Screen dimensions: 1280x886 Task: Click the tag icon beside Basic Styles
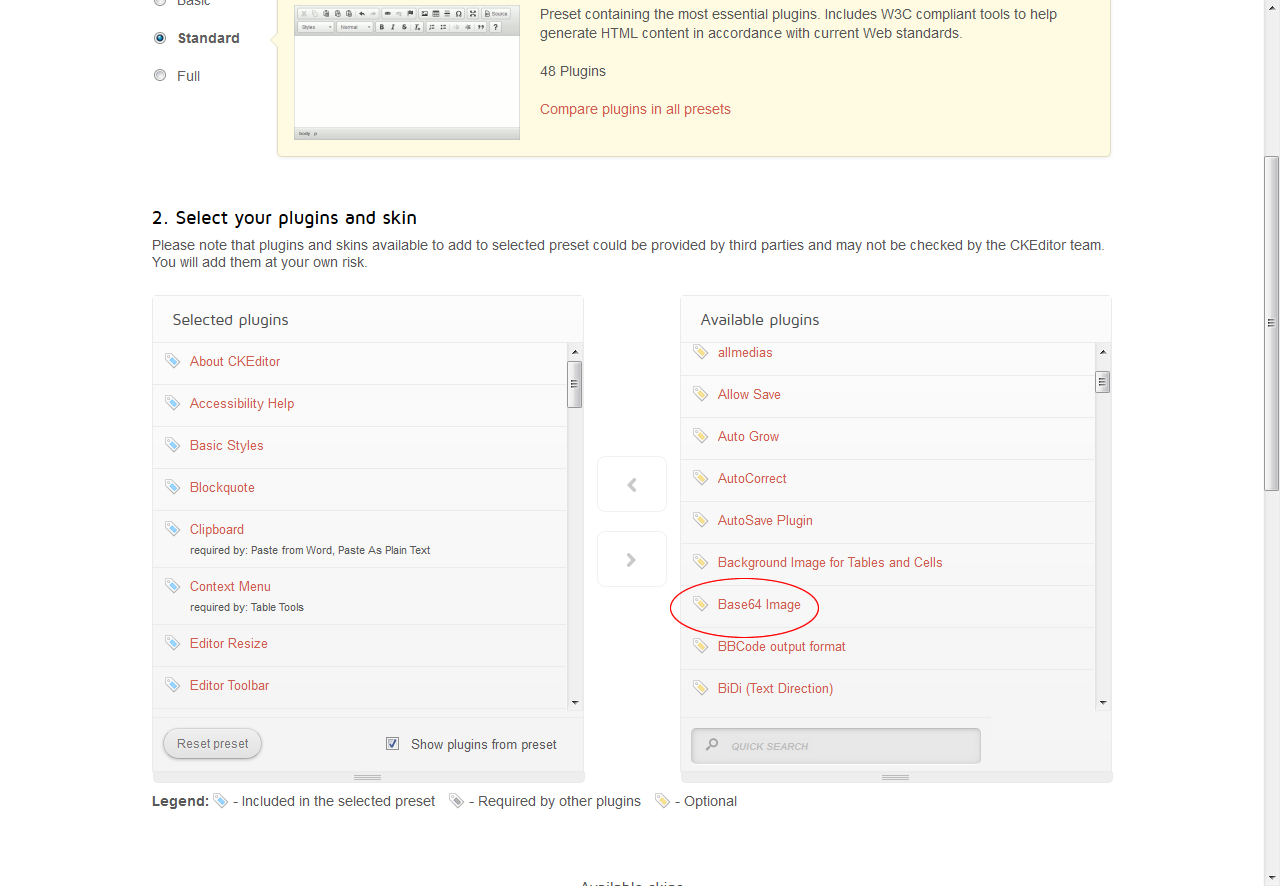[x=172, y=445]
